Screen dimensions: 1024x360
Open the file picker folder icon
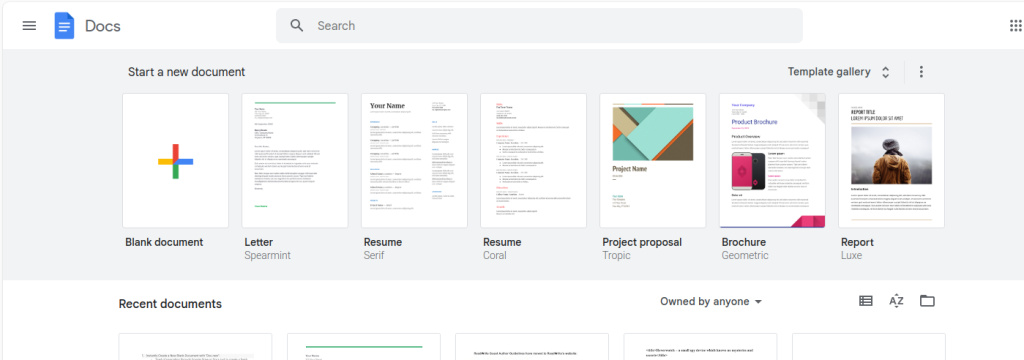click(x=927, y=301)
